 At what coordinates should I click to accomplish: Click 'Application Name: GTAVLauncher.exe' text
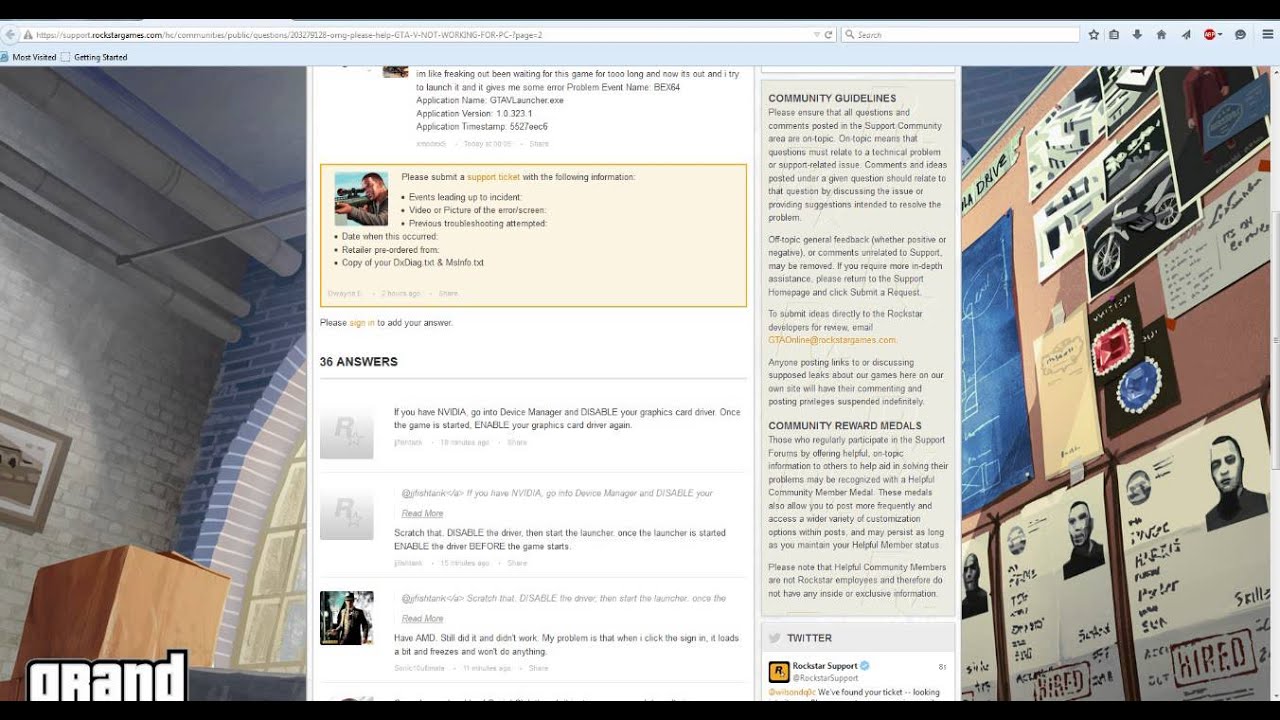click(x=490, y=100)
